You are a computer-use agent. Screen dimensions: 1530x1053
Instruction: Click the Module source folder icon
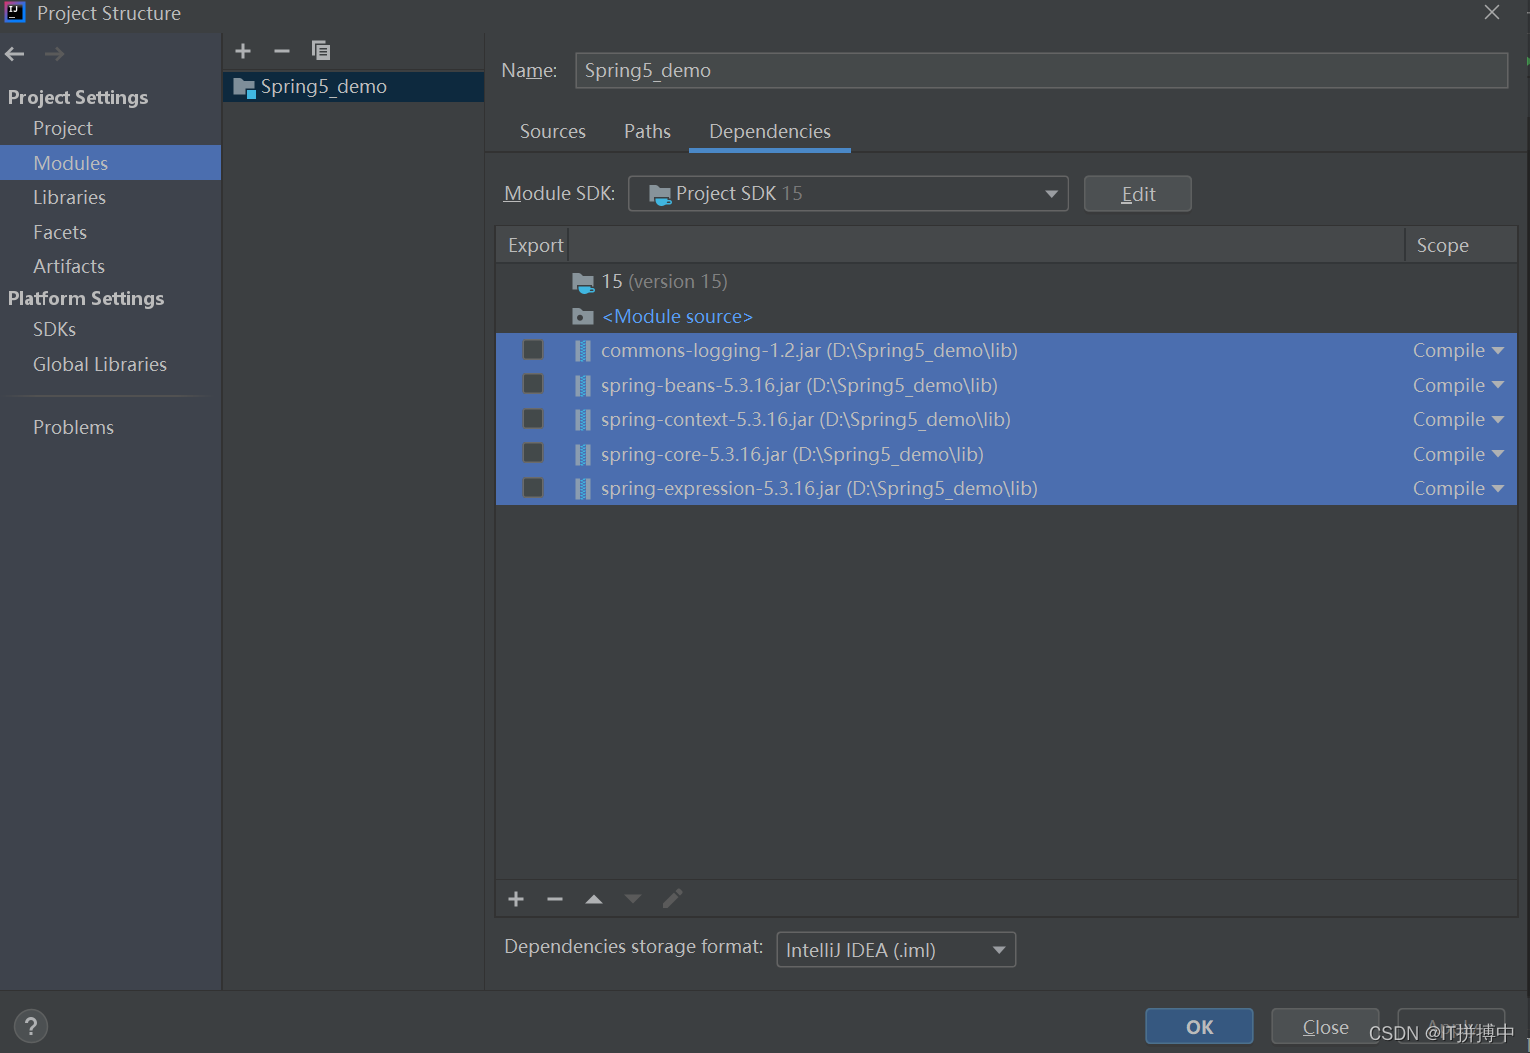click(x=583, y=316)
